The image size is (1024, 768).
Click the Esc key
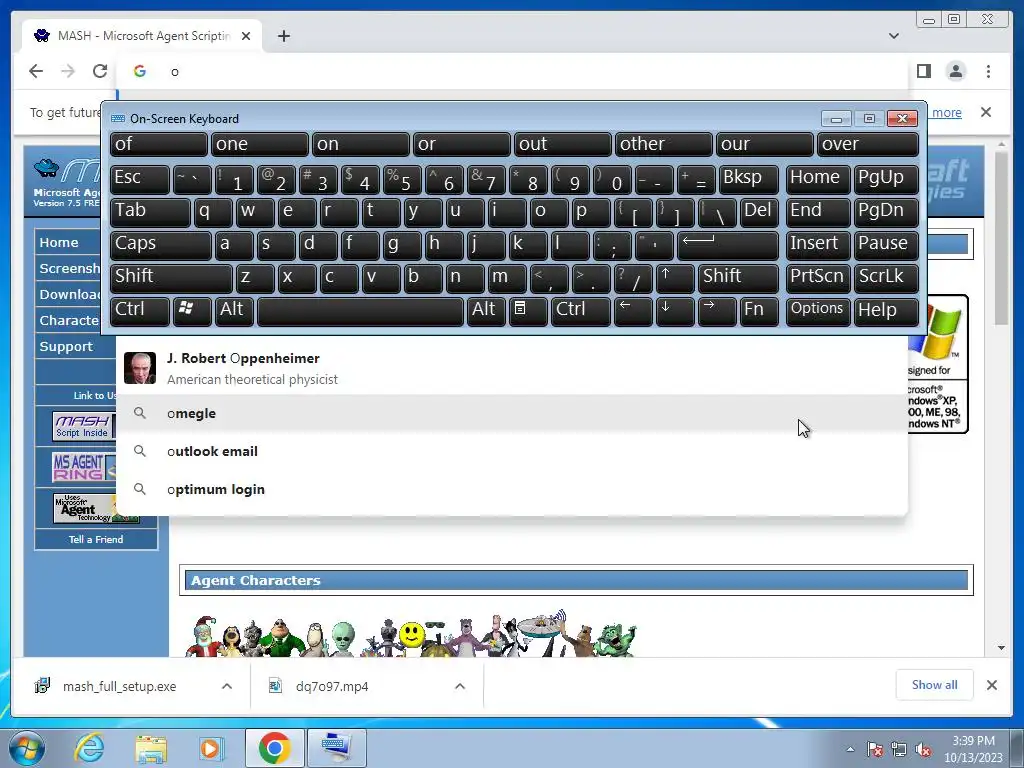click(x=140, y=179)
